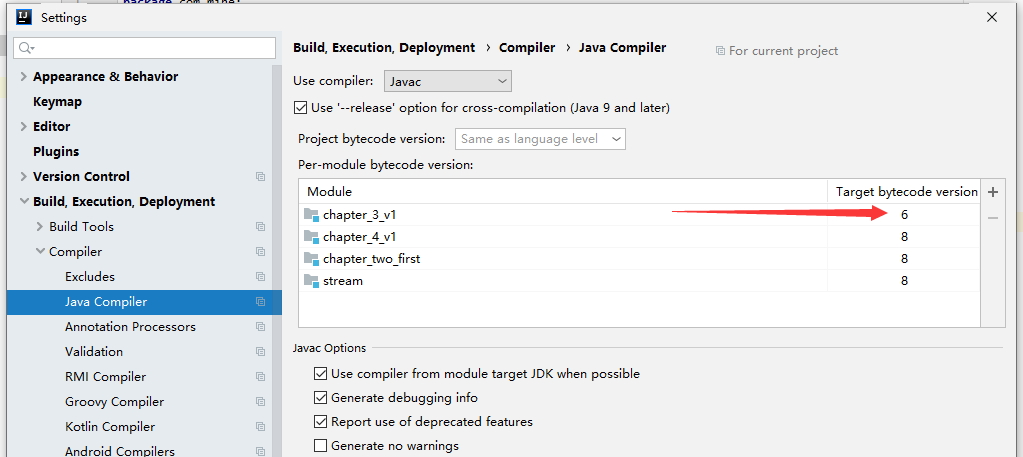Toggle the '--release' cross-compilation checkbox

tap(301, 108)
